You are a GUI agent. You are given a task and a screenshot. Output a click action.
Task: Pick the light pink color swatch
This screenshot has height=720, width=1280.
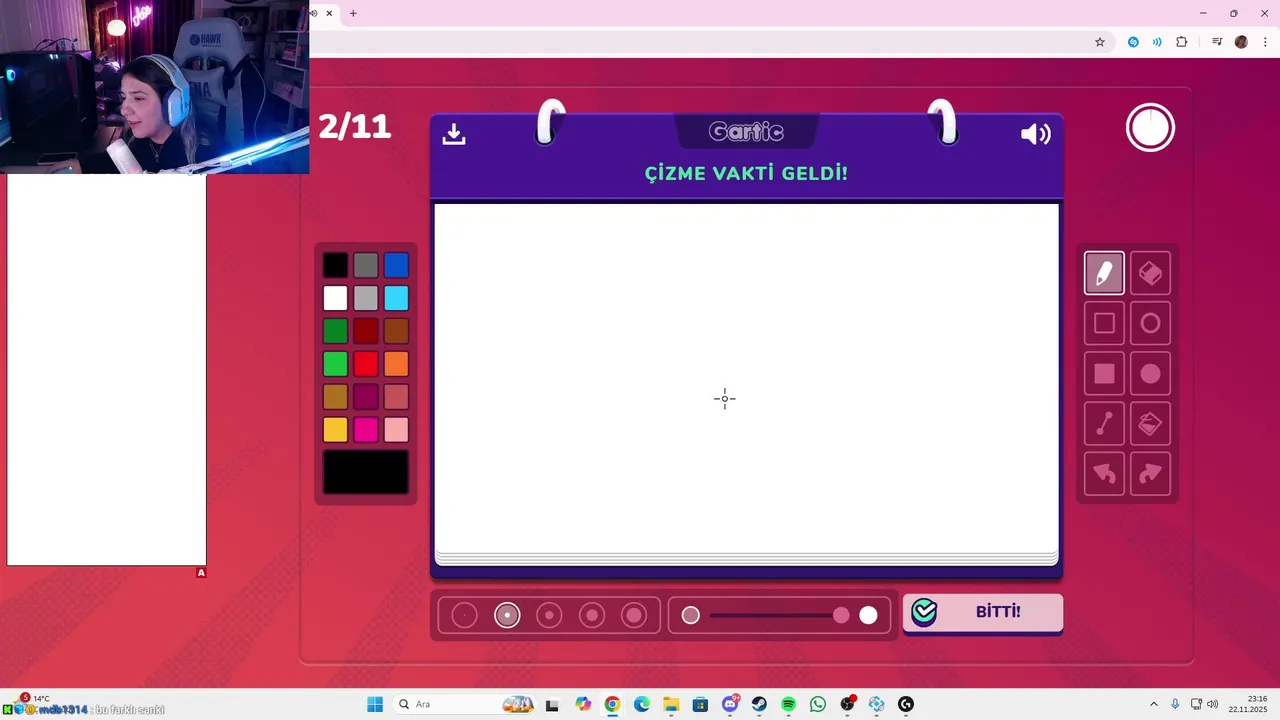tap(396, 430)
